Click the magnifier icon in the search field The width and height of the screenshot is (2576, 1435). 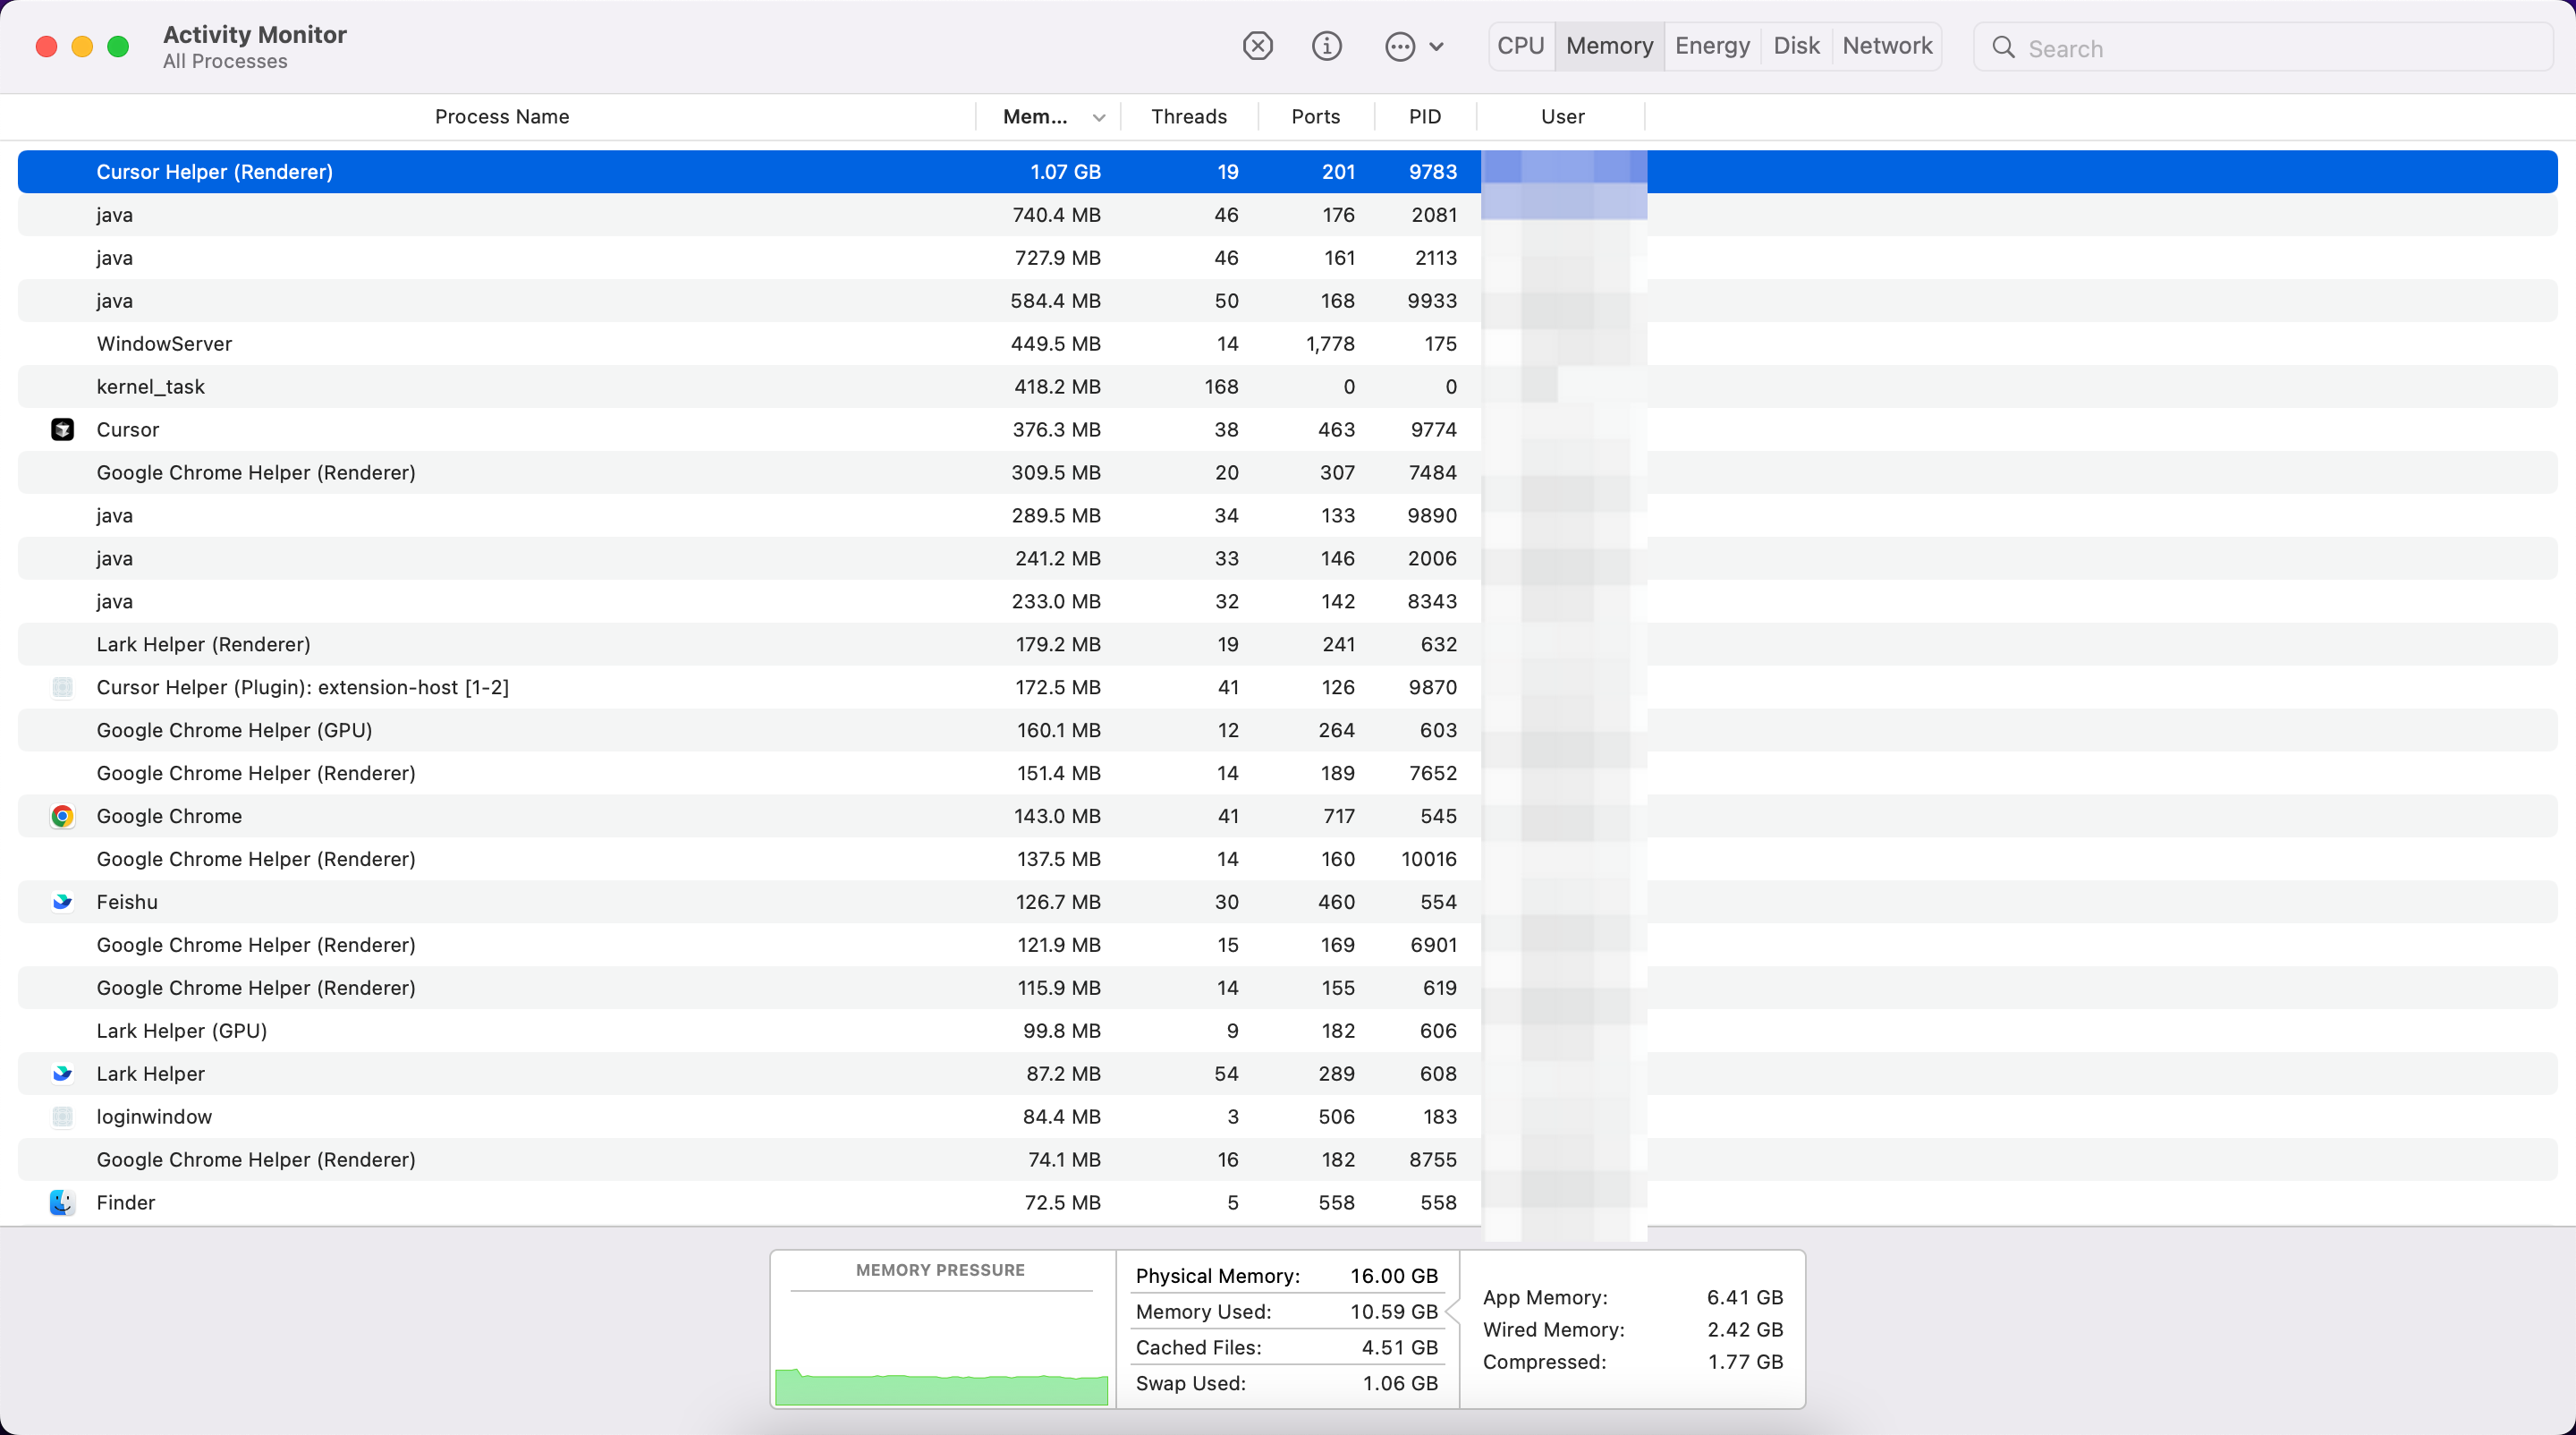point(2003,47)
